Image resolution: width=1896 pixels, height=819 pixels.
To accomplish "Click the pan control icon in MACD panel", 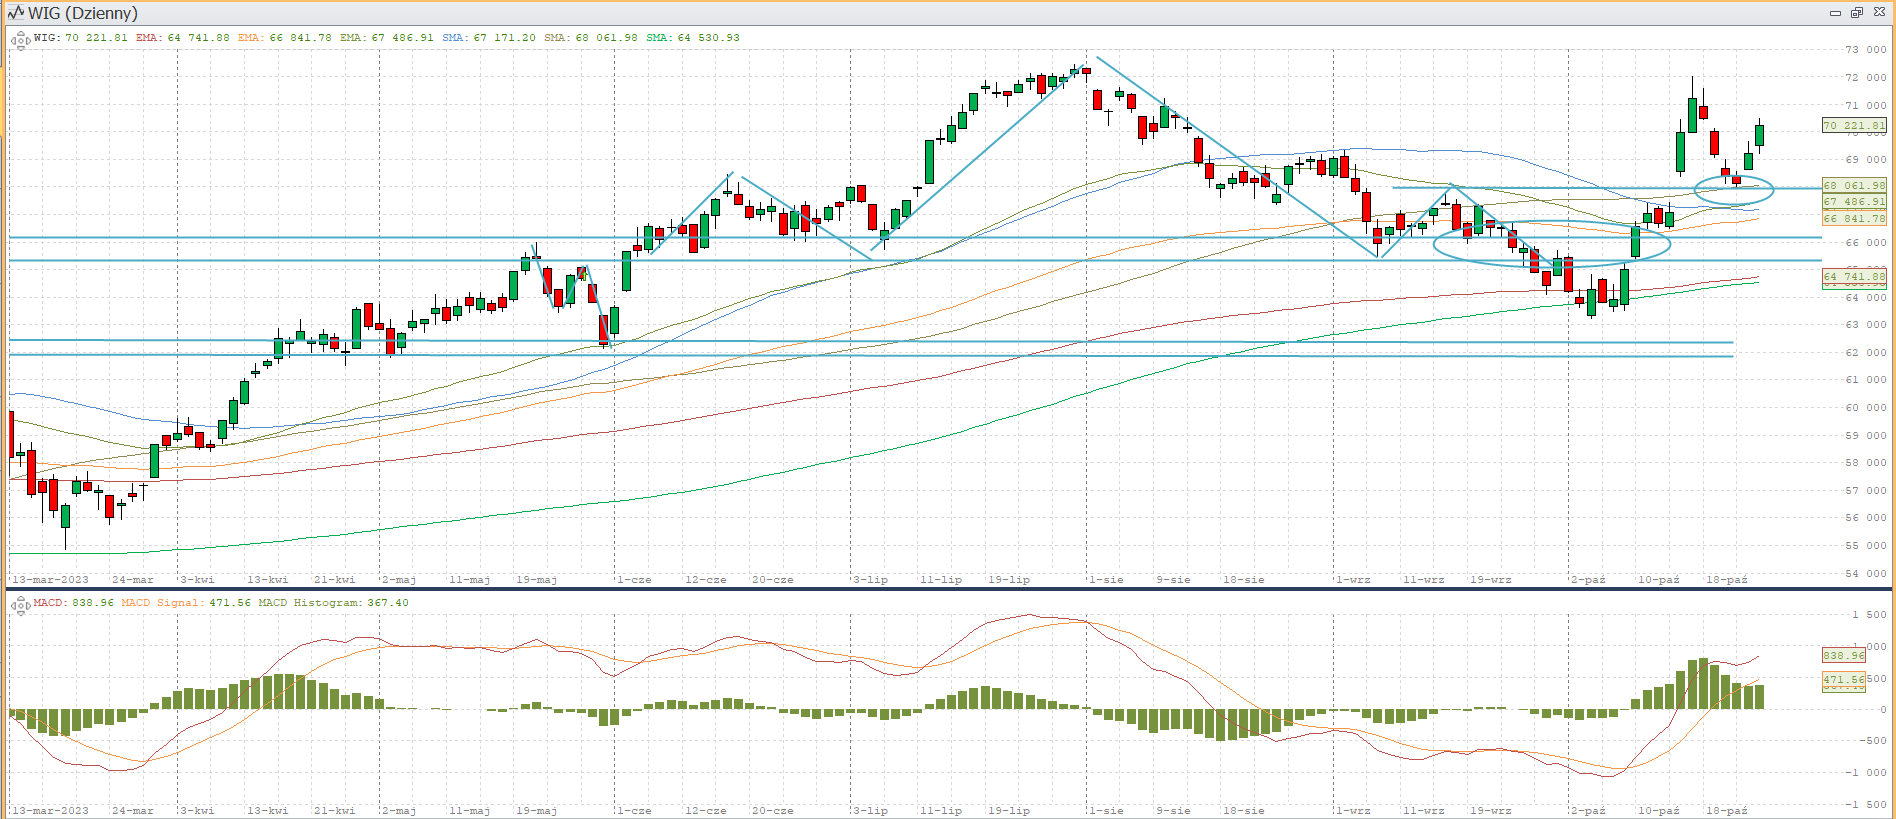I will click(20, 606).
